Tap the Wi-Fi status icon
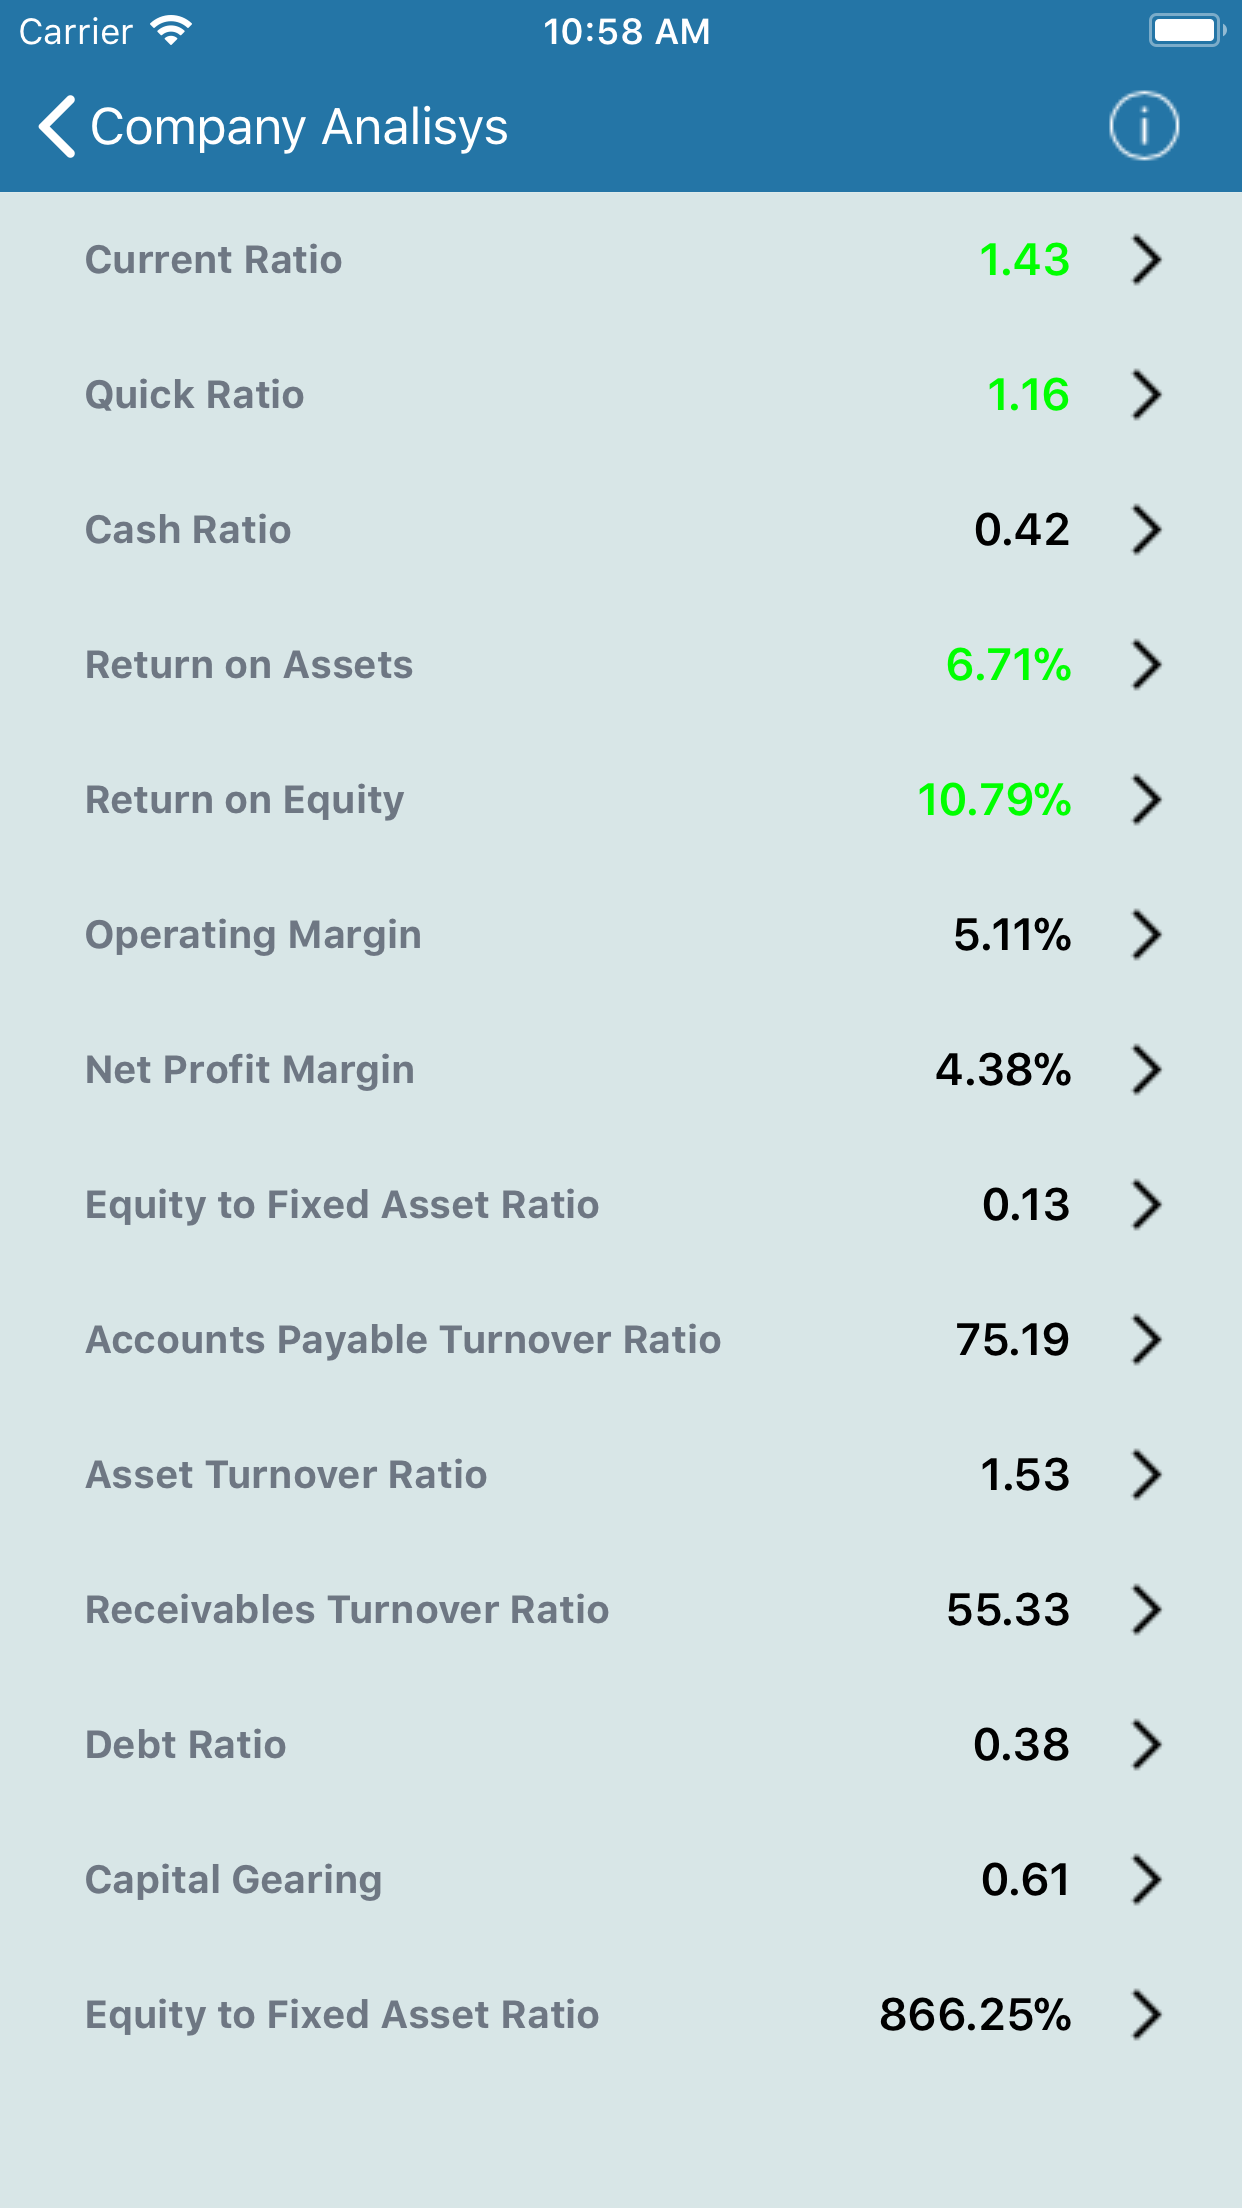Image resolution: width=1242 pixels, height=2208 pixels. tap(171, 31)
